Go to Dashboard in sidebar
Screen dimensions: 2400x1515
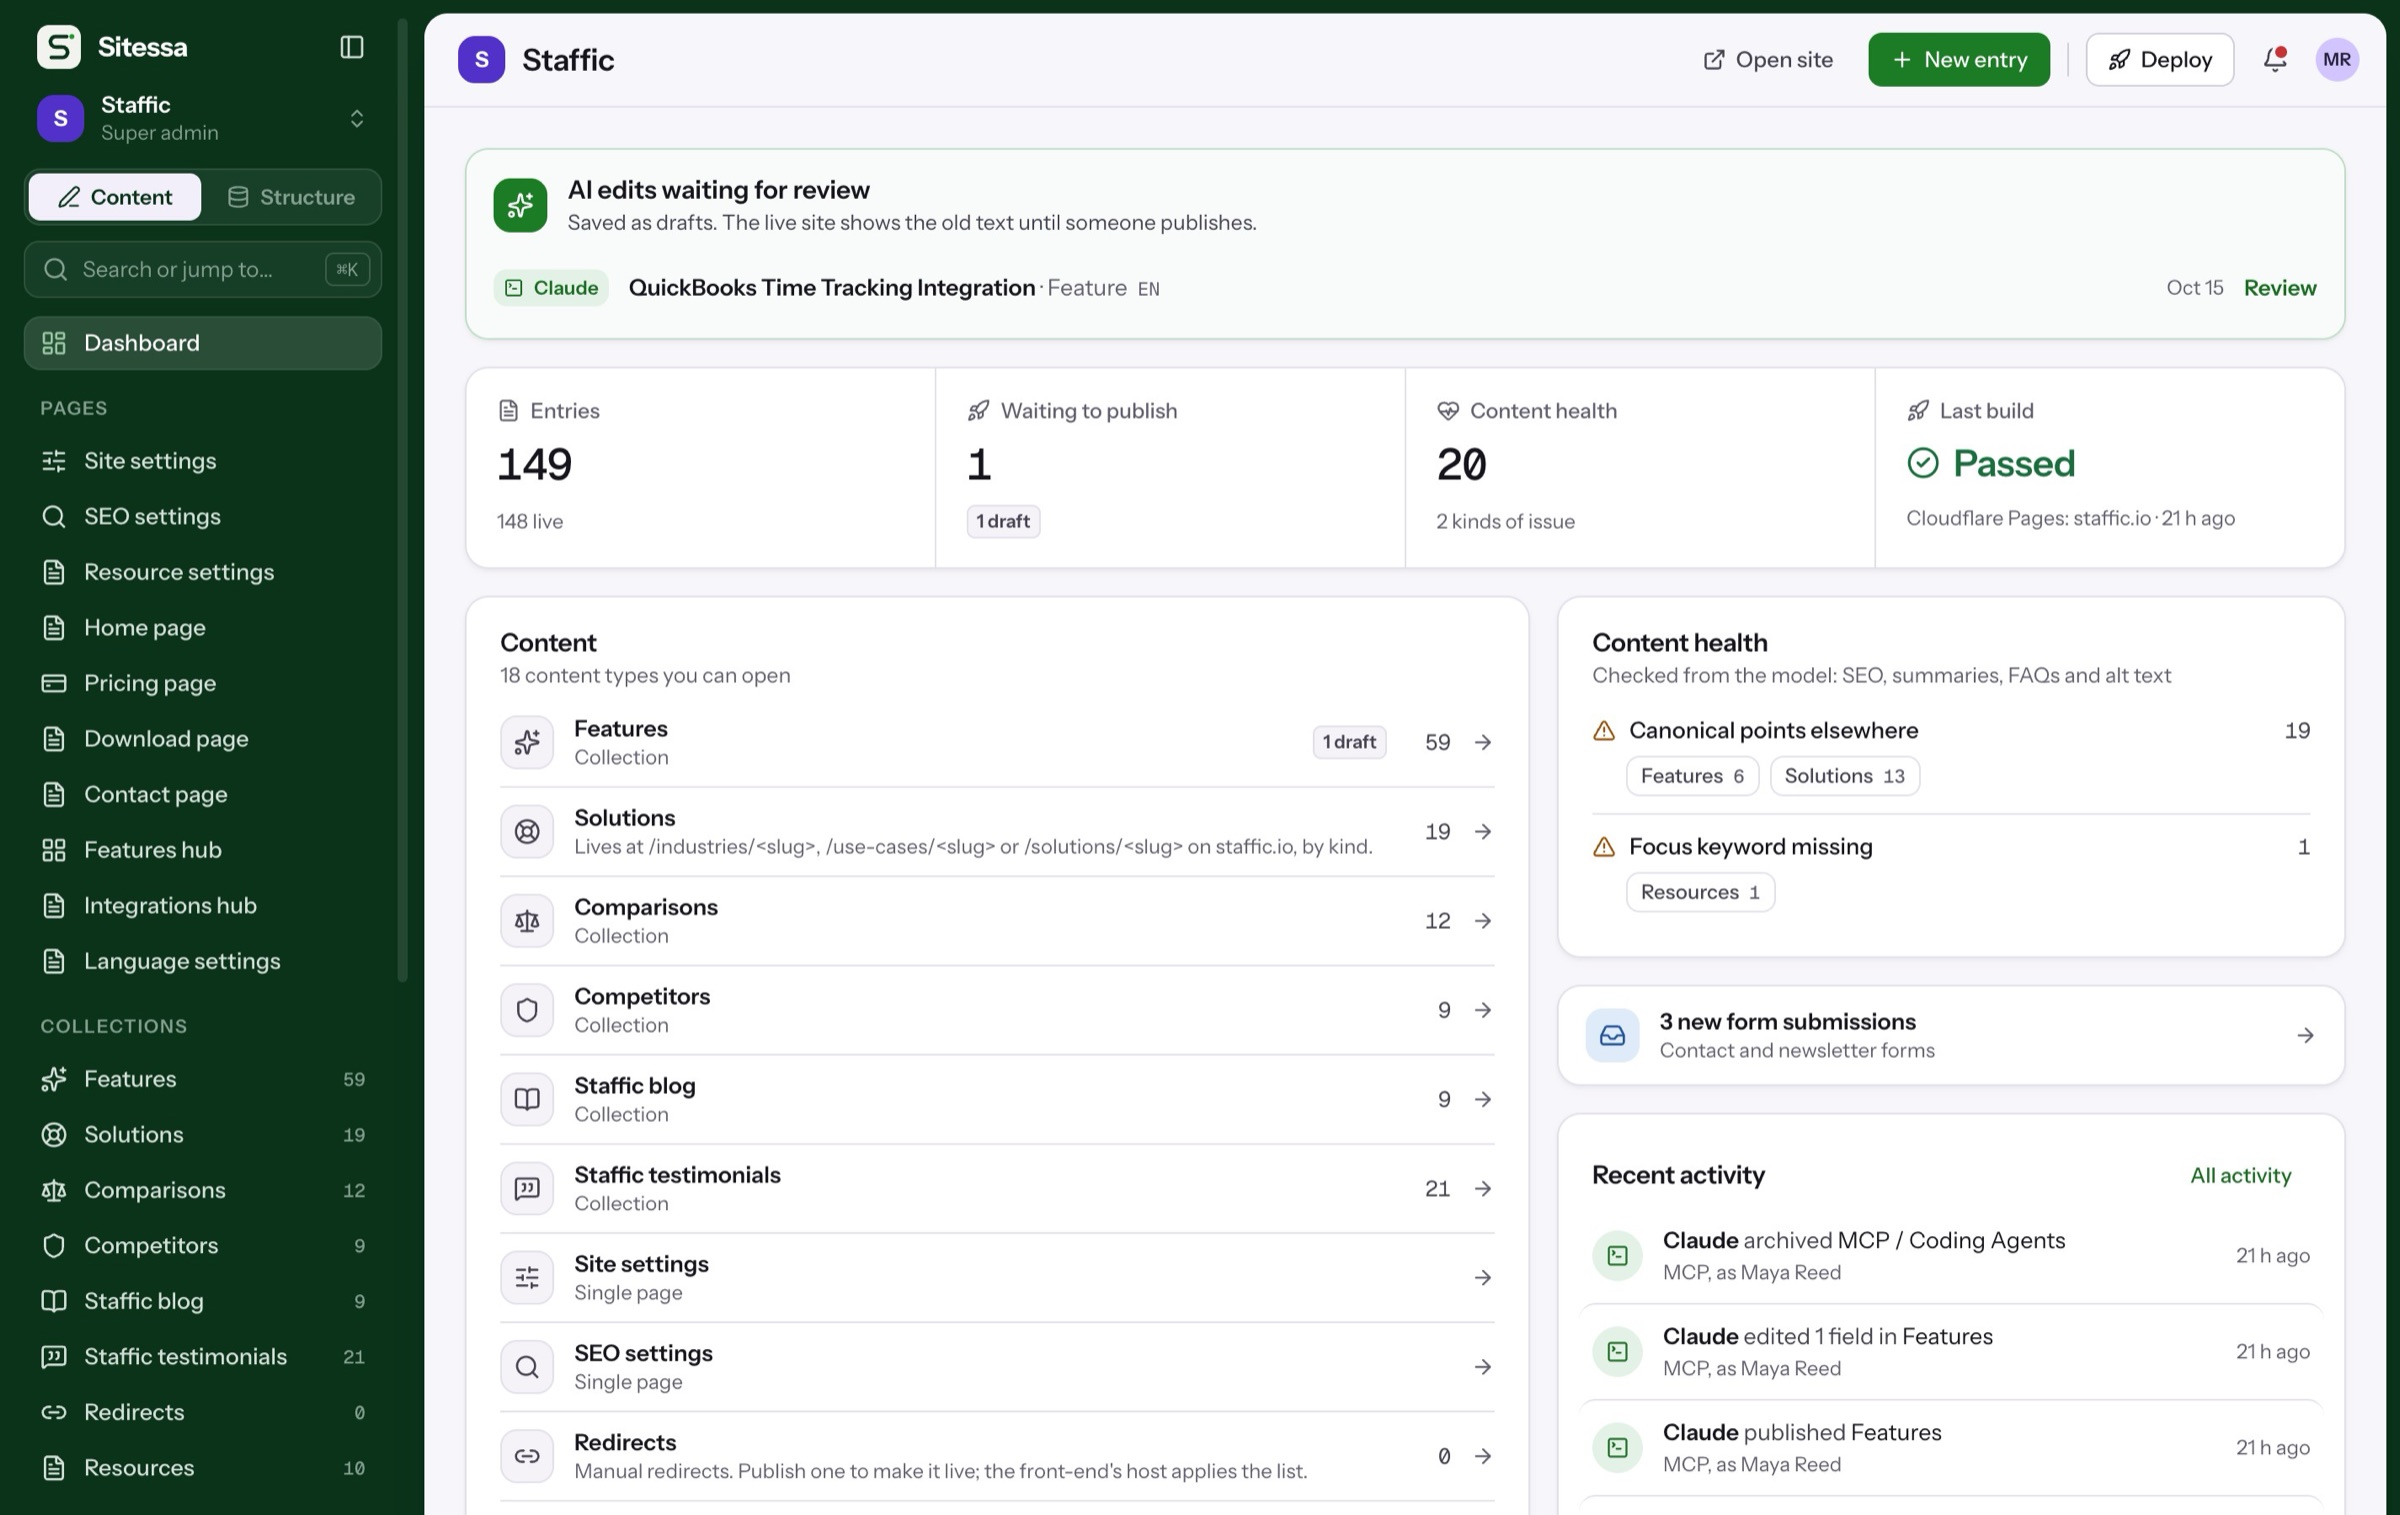tap(203, 343)
